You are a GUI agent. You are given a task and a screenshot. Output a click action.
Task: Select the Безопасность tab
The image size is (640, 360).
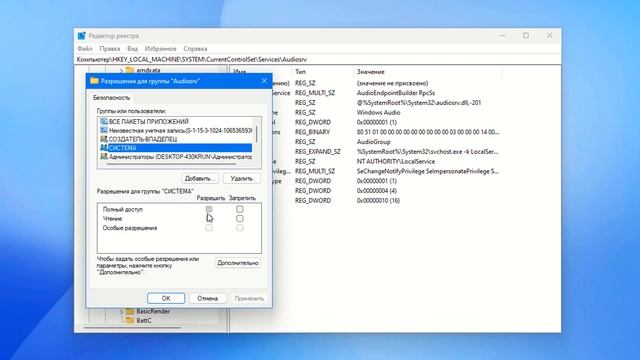111,98
